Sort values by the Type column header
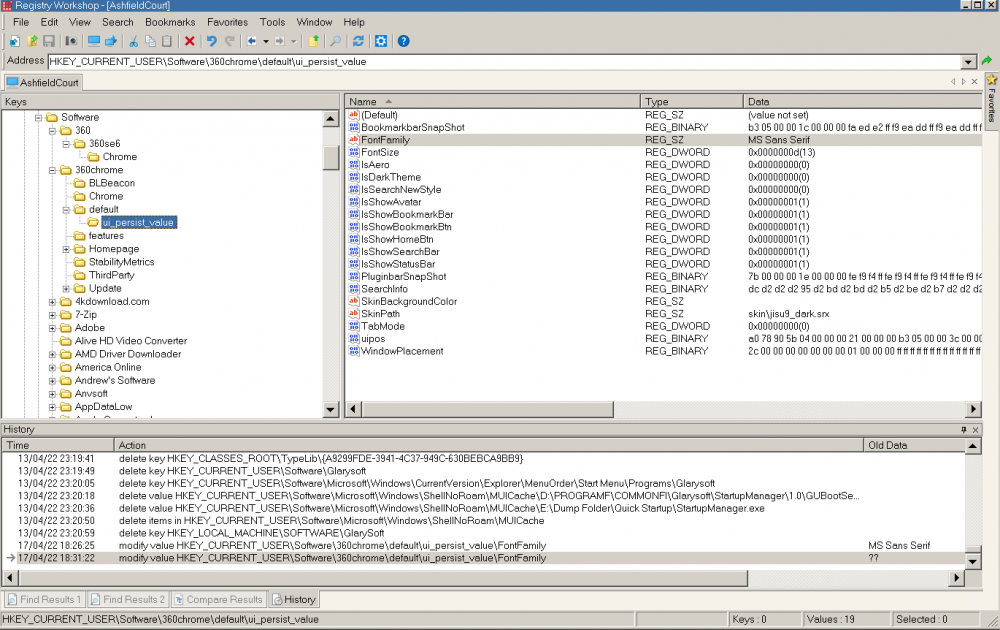 (x=690, y=102)
